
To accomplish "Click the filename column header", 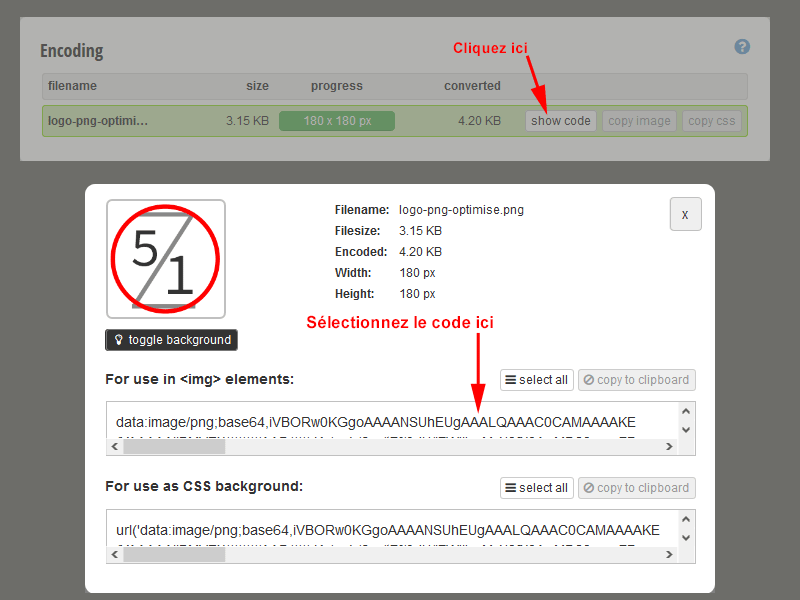I will pyautogui.click(x=72, y=86).
